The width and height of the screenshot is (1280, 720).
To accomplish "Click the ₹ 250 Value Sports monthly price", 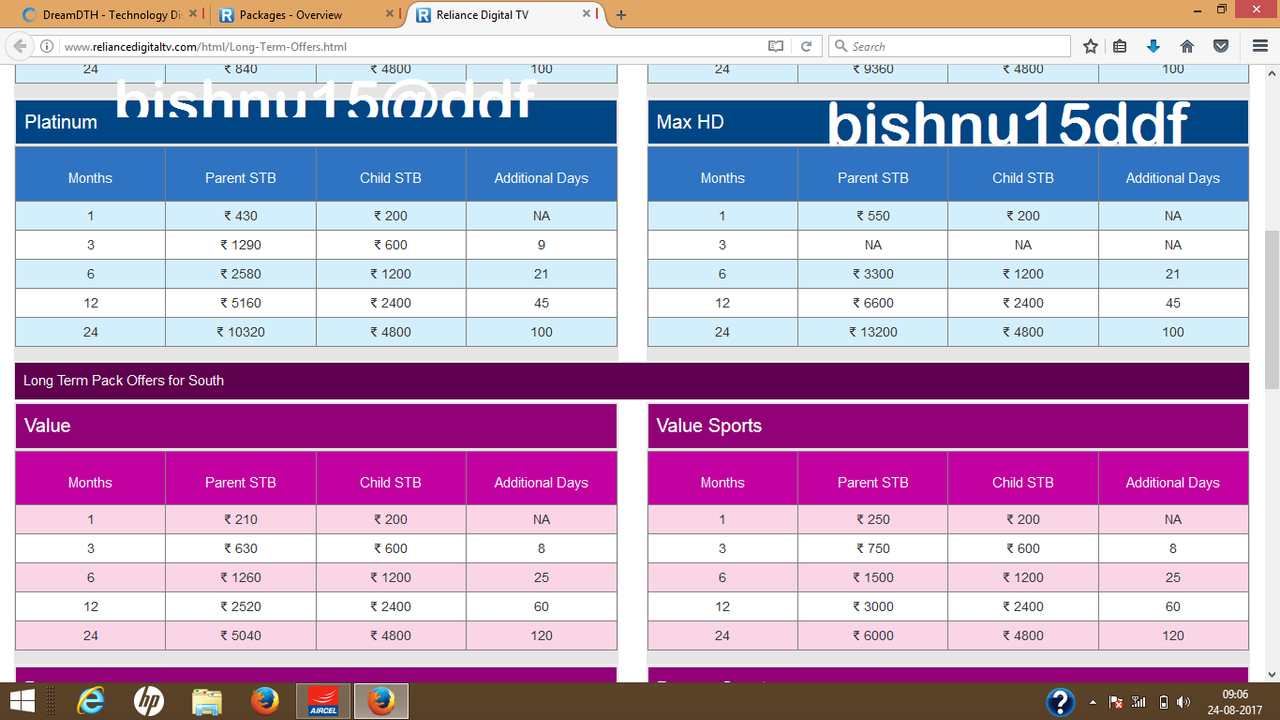I will (873, 519).
